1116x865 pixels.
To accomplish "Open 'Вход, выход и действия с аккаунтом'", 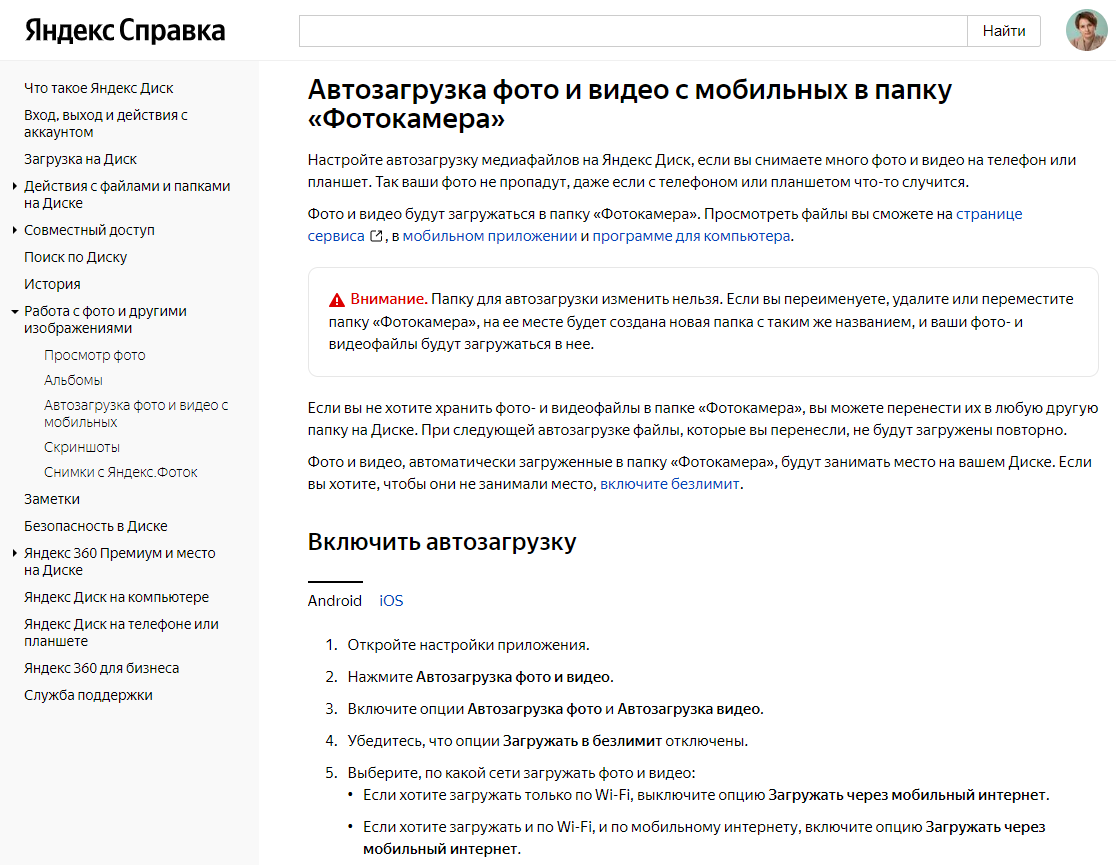I will click(x=106, y=123).
